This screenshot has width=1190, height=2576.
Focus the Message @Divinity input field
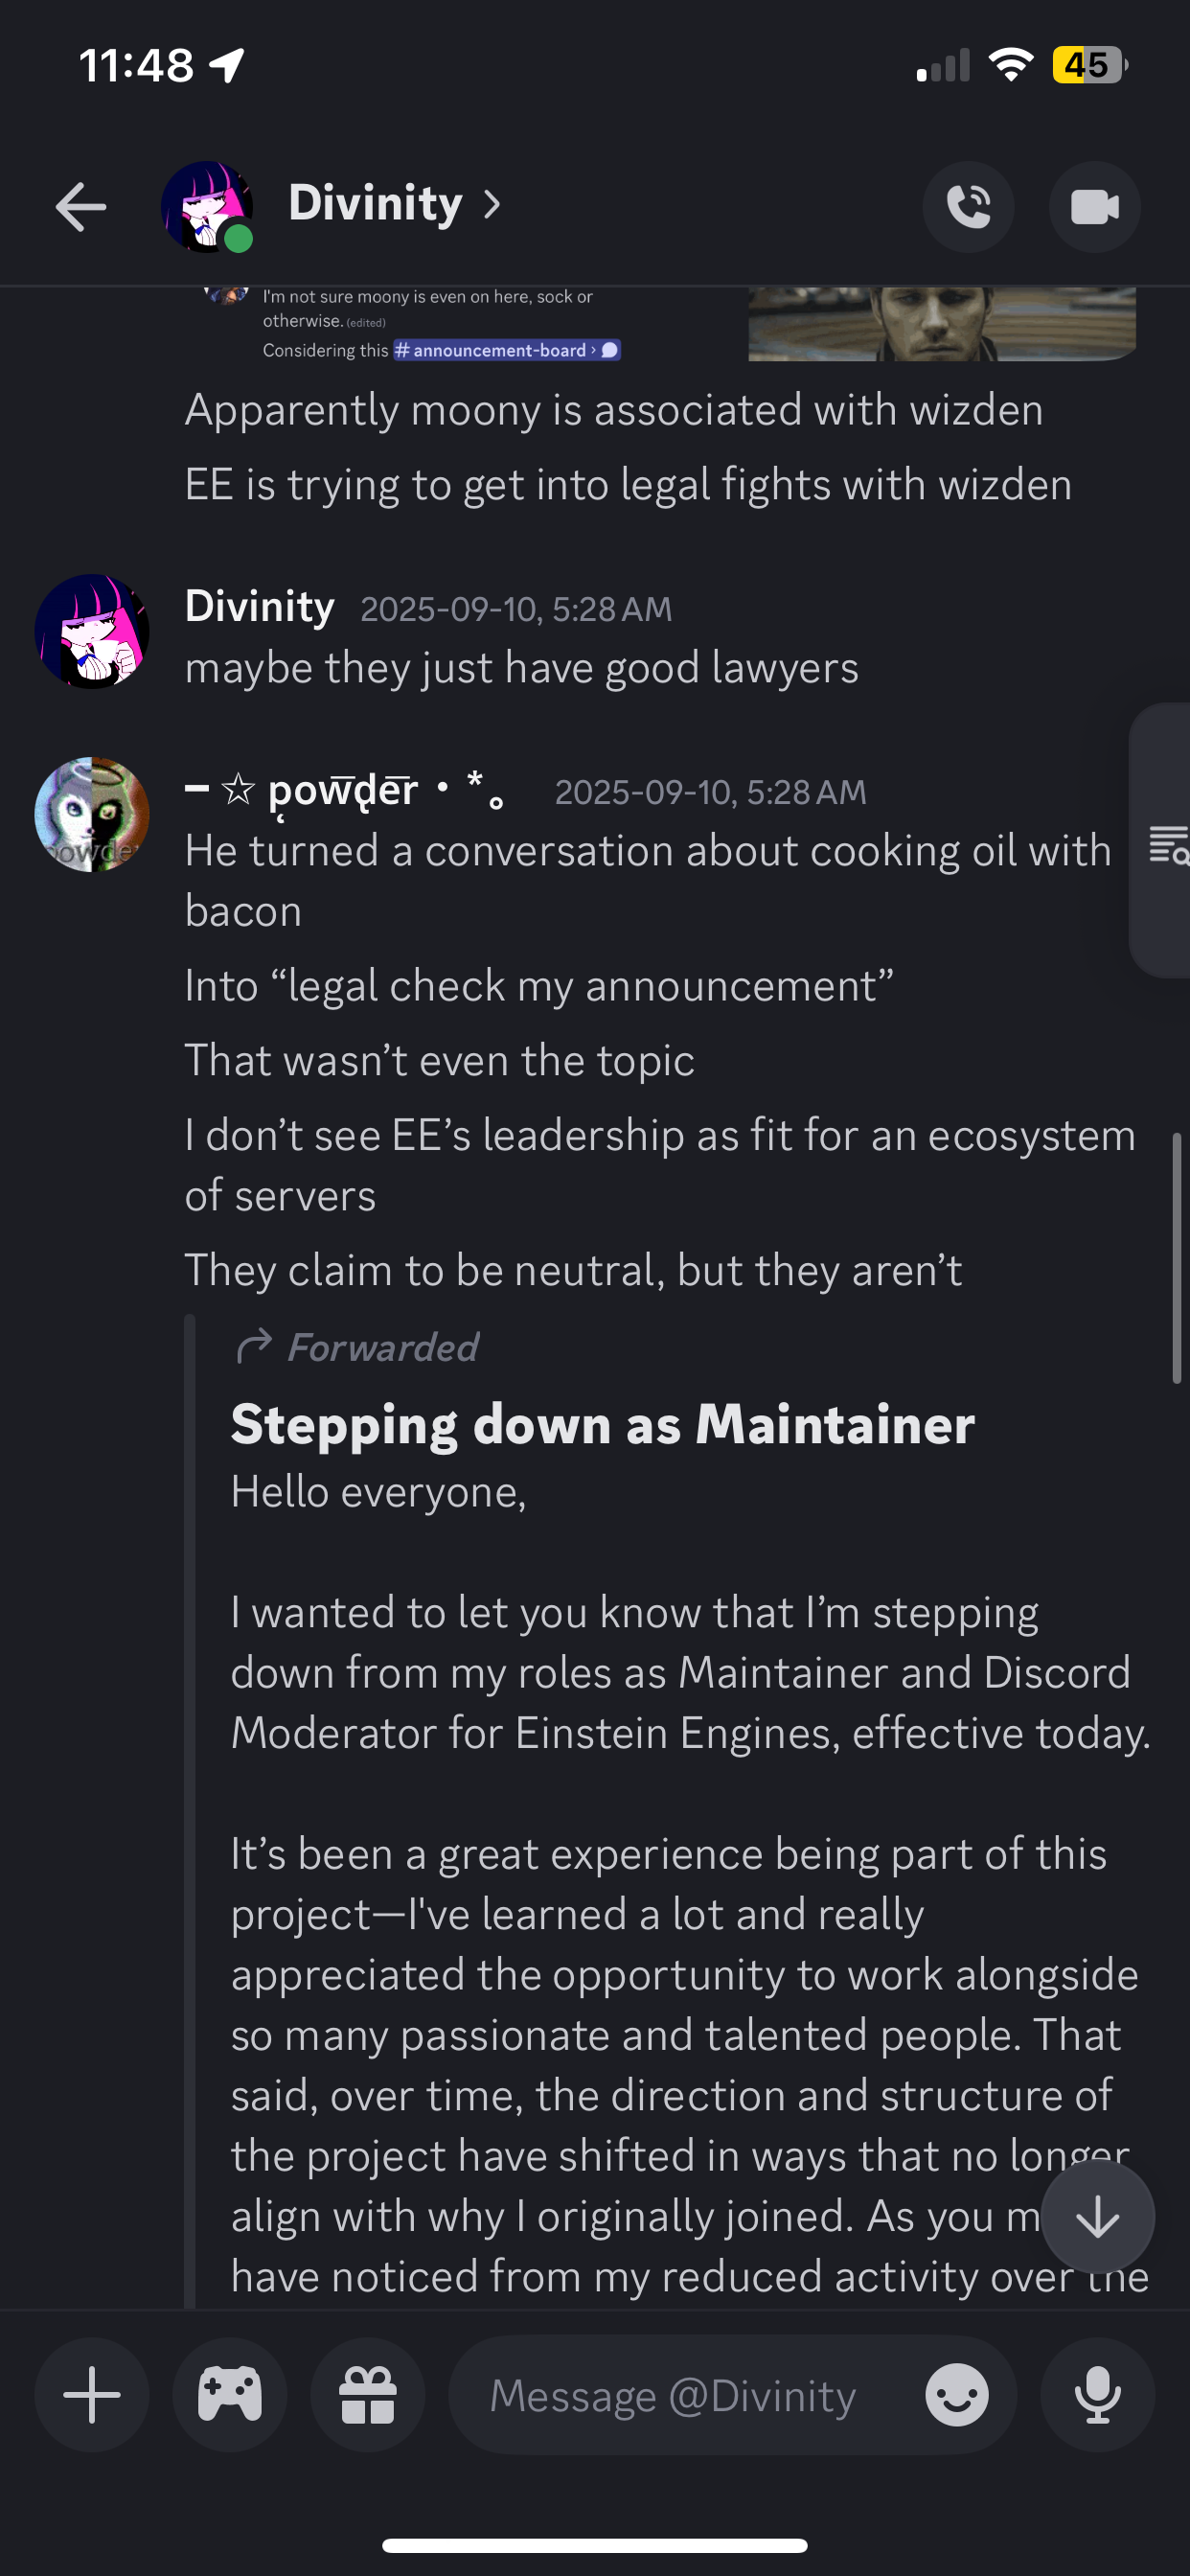[x=672, y=2395]
